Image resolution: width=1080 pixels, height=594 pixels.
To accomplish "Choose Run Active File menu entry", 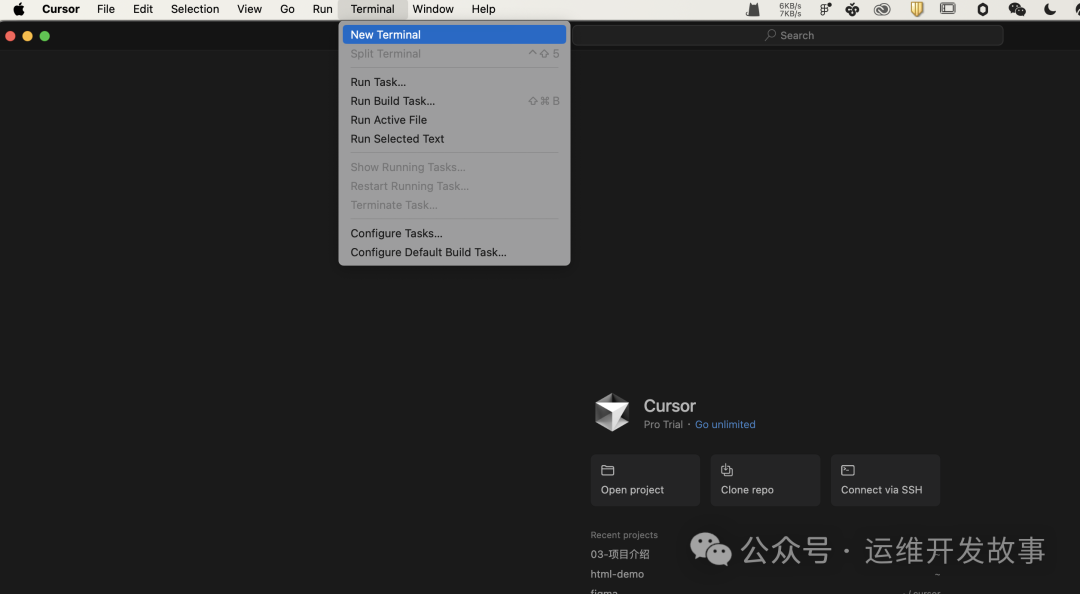I will pyautogui.click(x=389, y=119).
